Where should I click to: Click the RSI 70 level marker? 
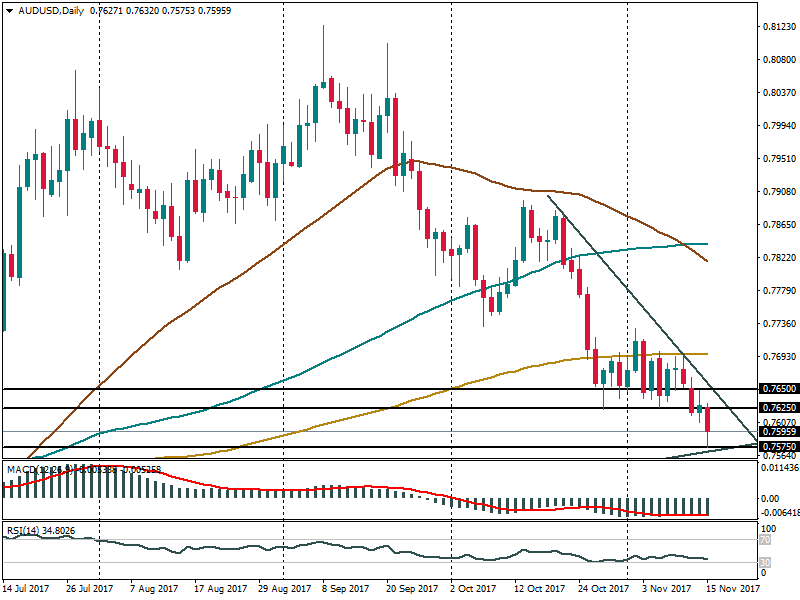[763, 540]
